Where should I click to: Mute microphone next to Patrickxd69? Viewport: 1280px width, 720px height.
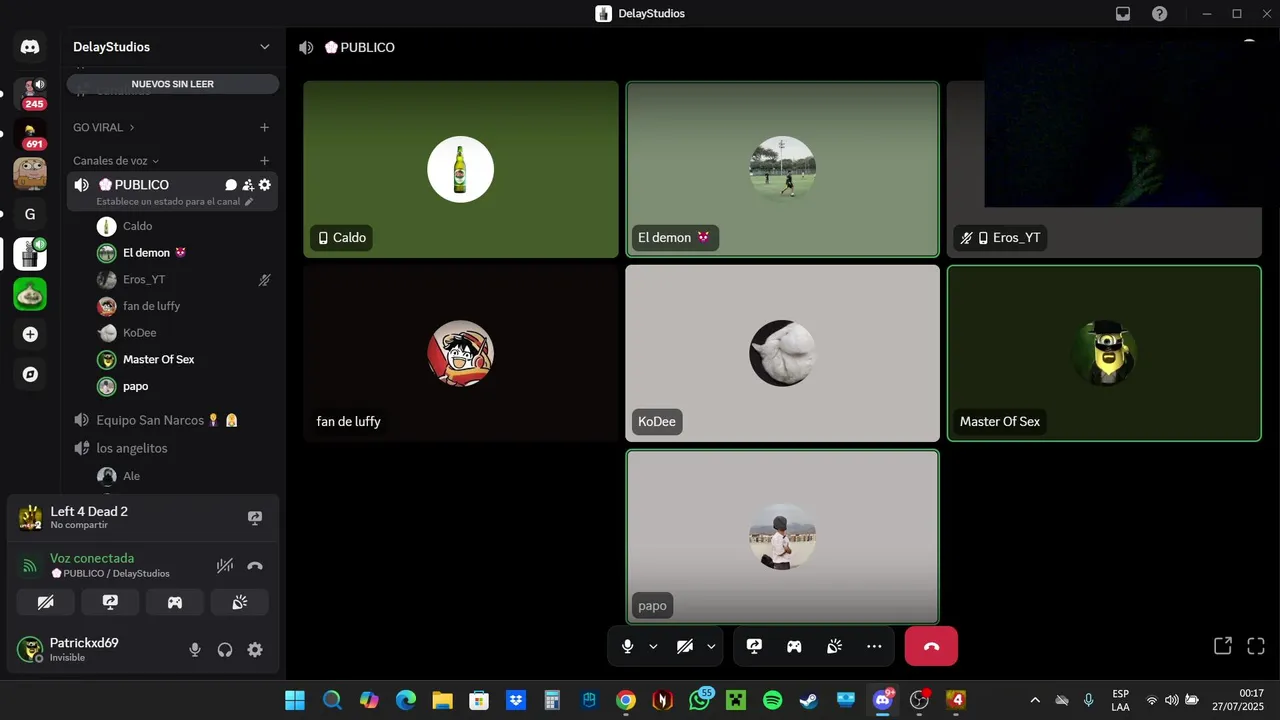point(195,650)
